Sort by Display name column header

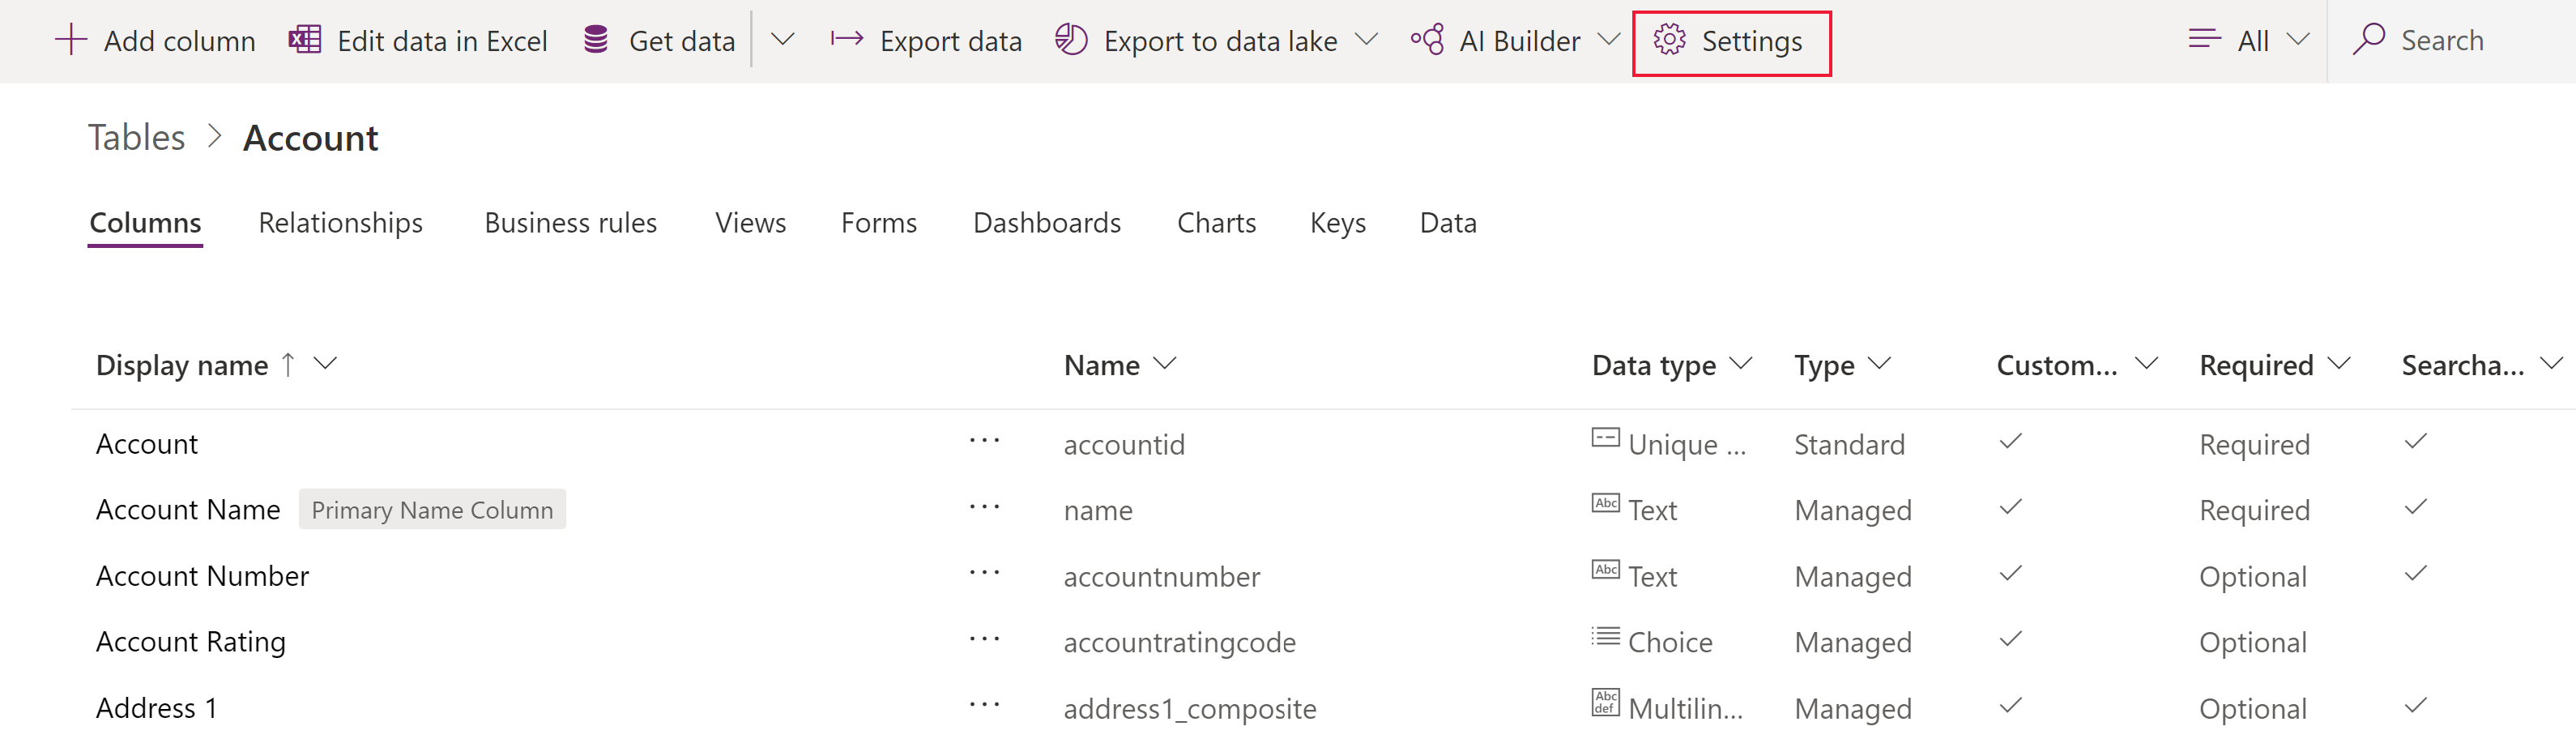[x=182, y=365]
